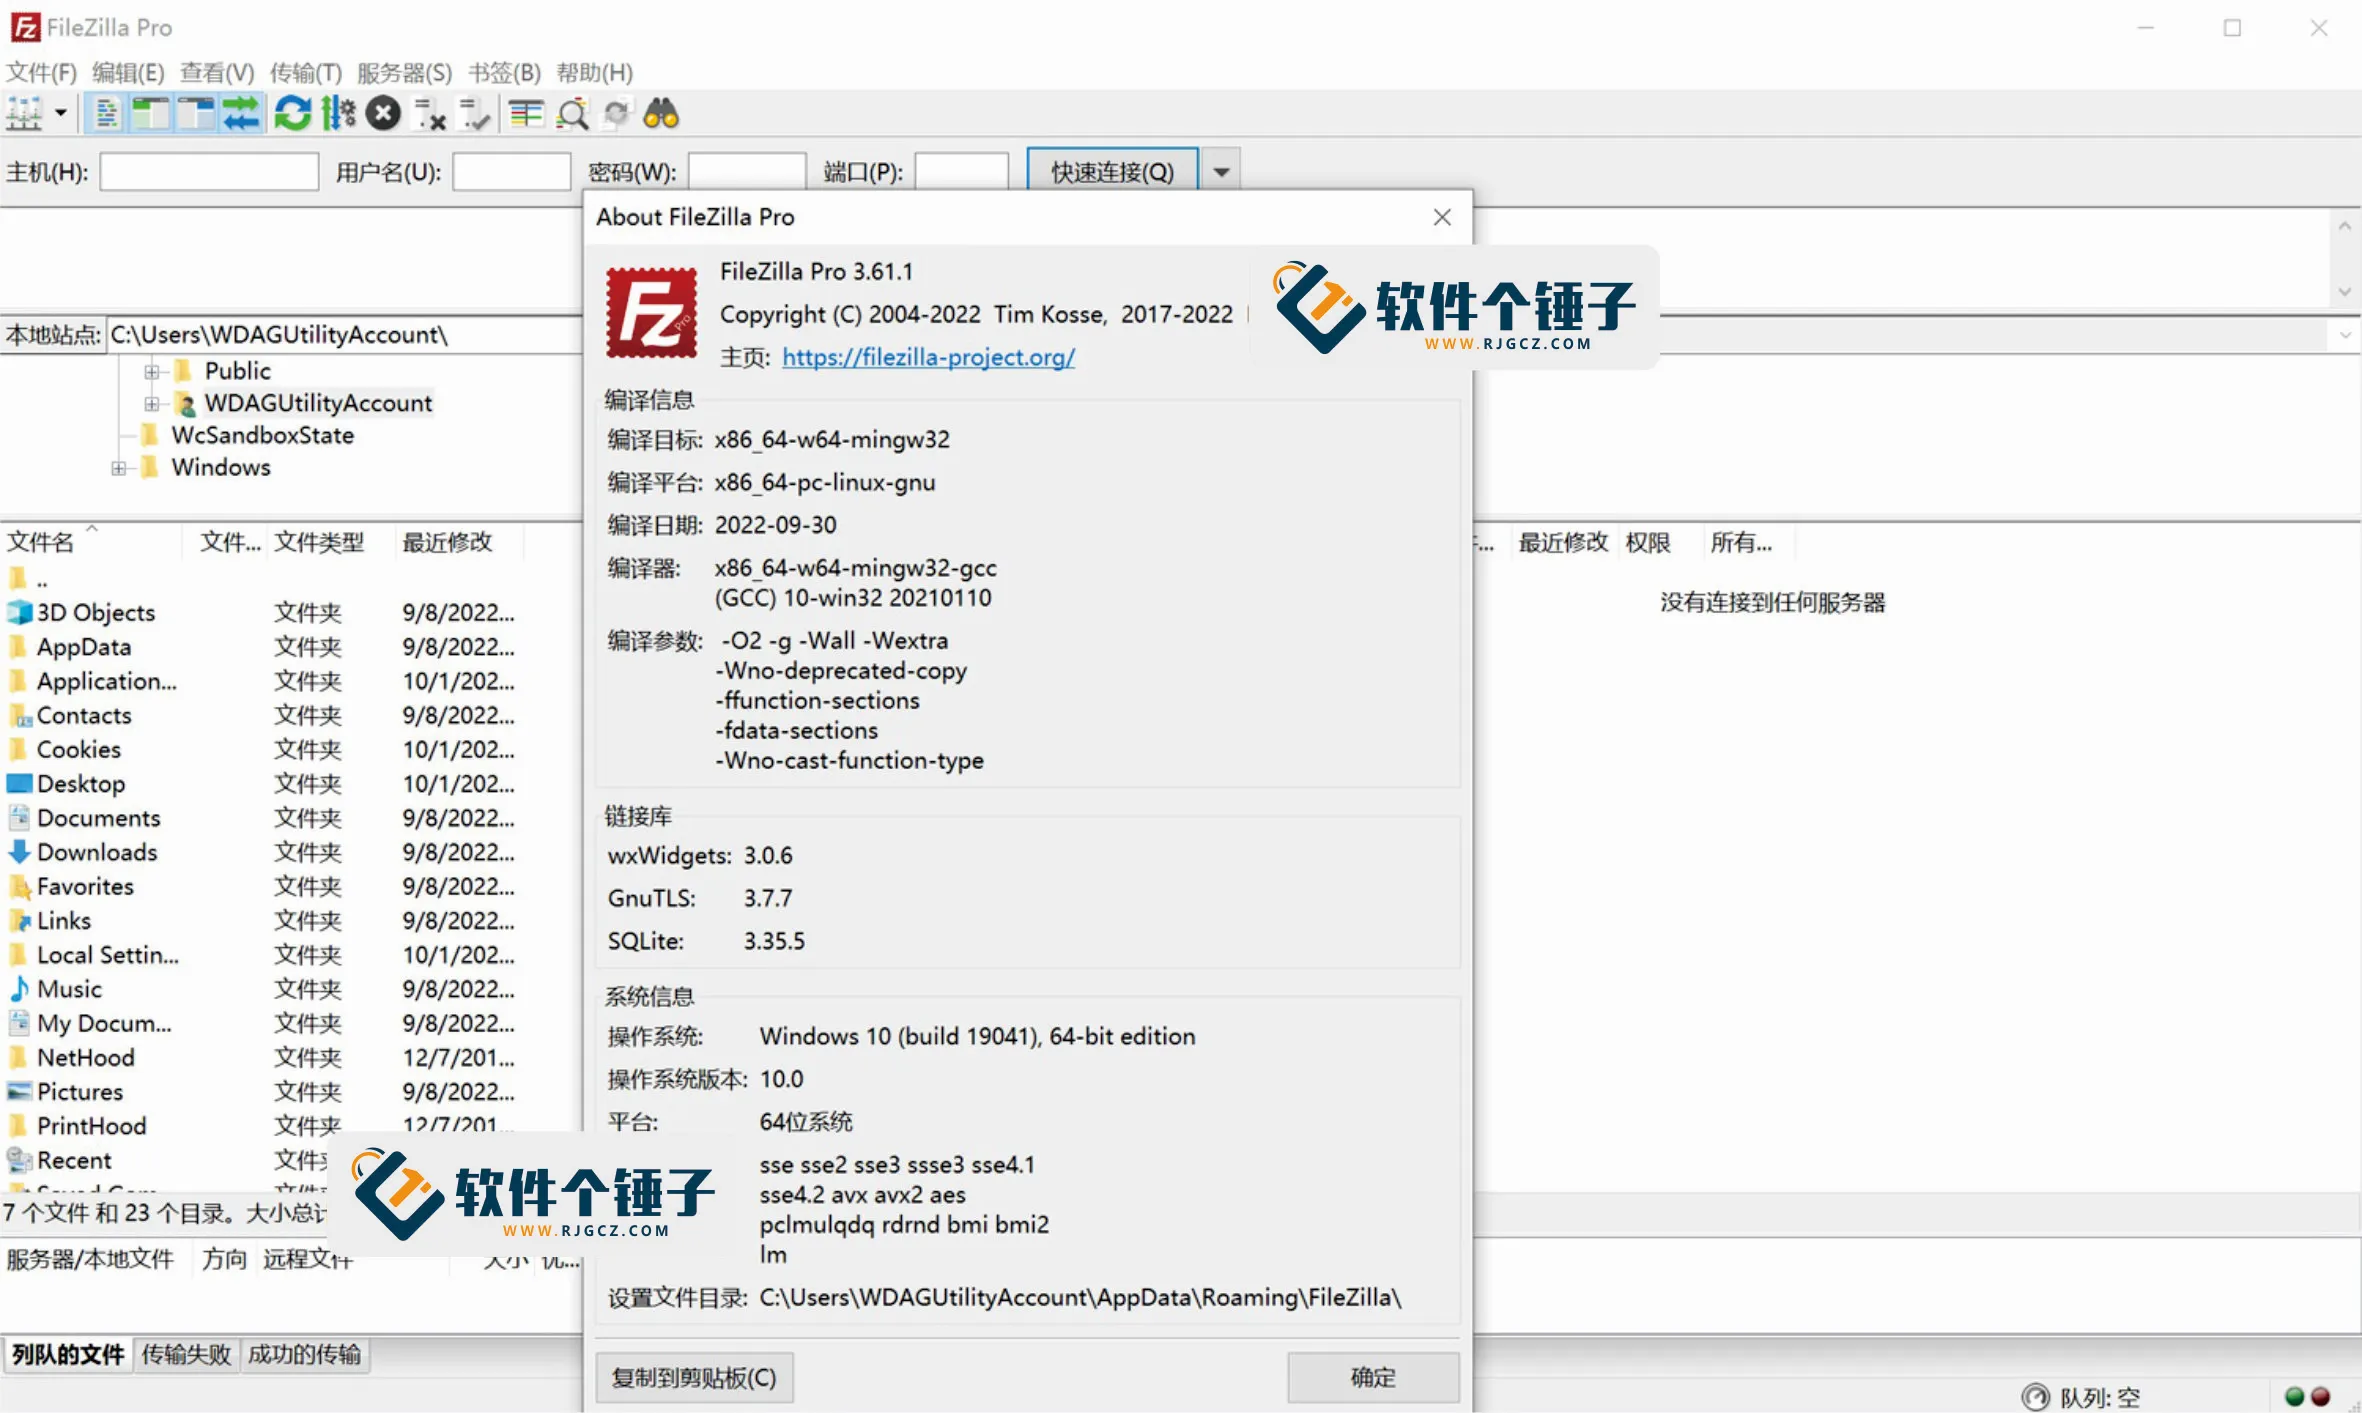Open 编辑(E) menu
Image resolution: width=2362 pixels, height=1413 pixels.
(128, 72)
